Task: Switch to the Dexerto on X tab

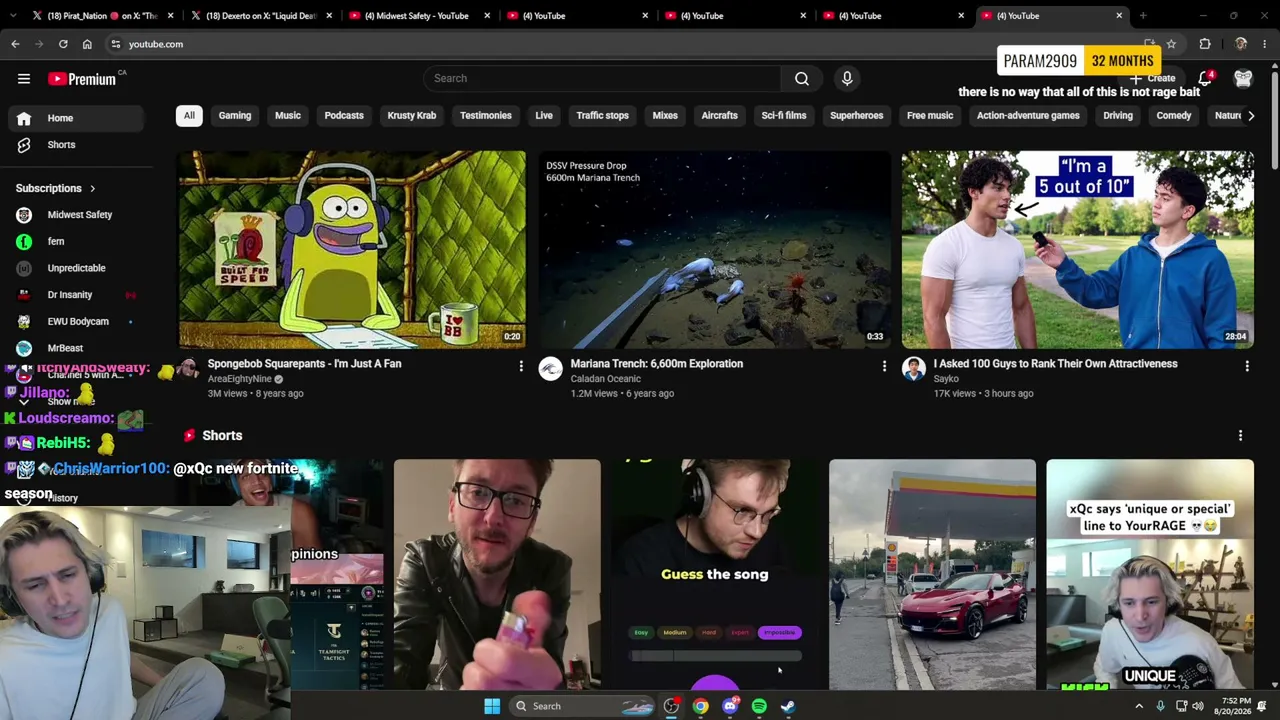Action: [262, 16]
